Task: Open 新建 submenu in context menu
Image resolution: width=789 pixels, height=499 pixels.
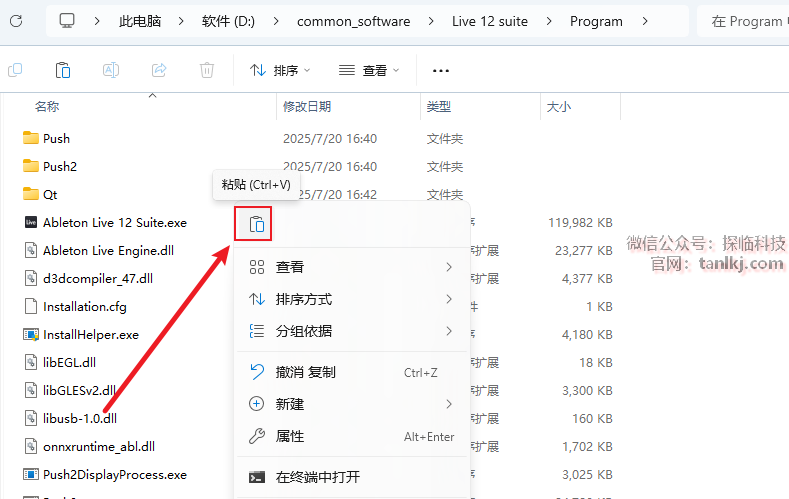Action: [x=352, y=404]
